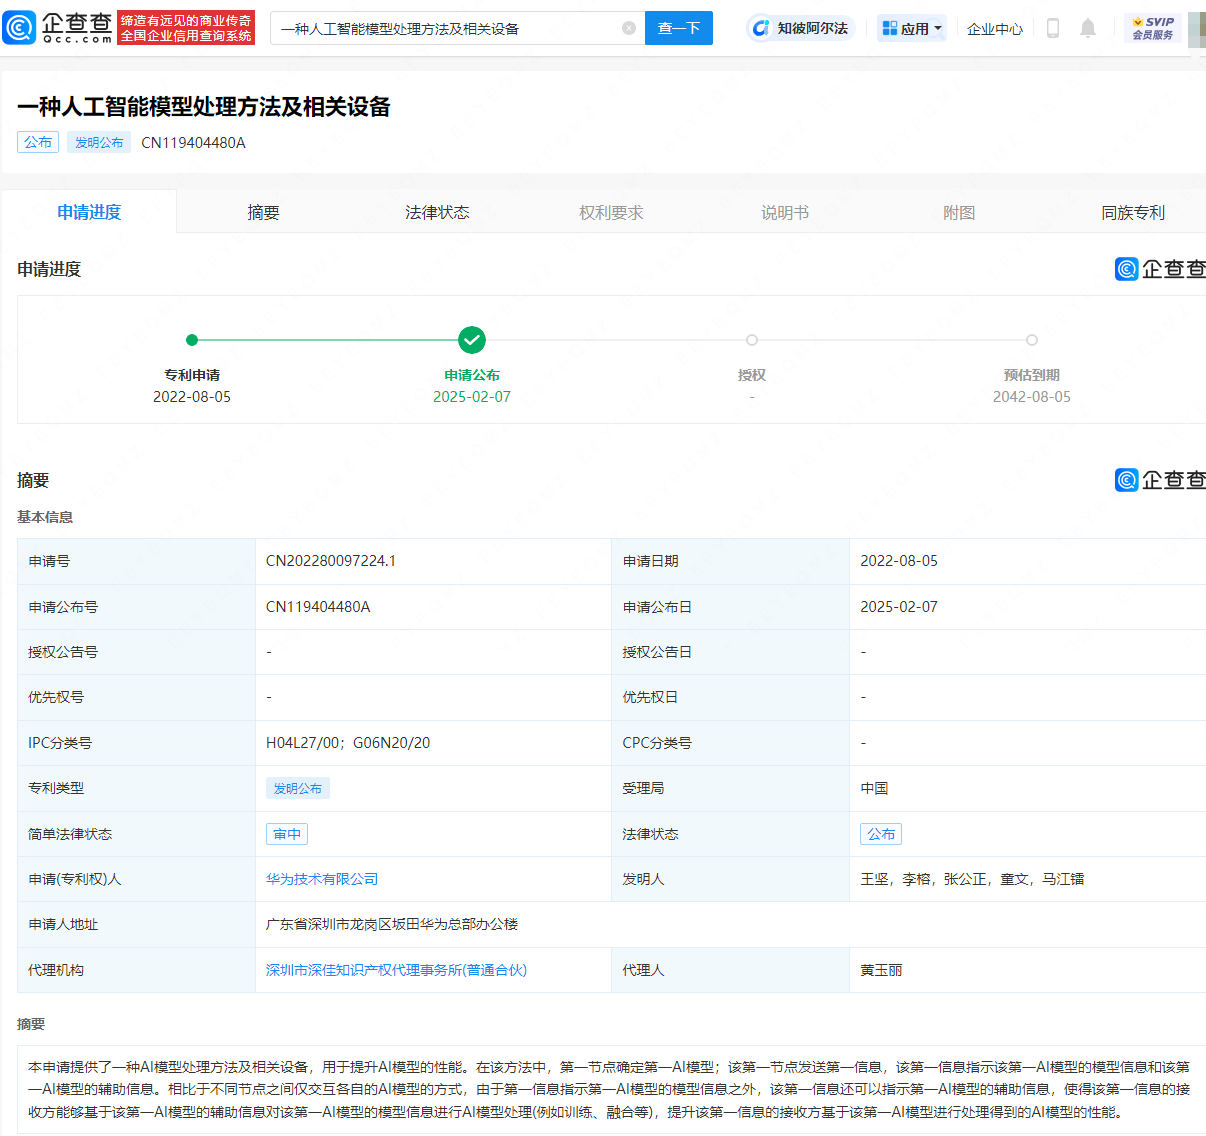The width and height of the screenshot is (1206, 1136).
Task: Click publication number CN119404480A in table
Action: point(318,607)
